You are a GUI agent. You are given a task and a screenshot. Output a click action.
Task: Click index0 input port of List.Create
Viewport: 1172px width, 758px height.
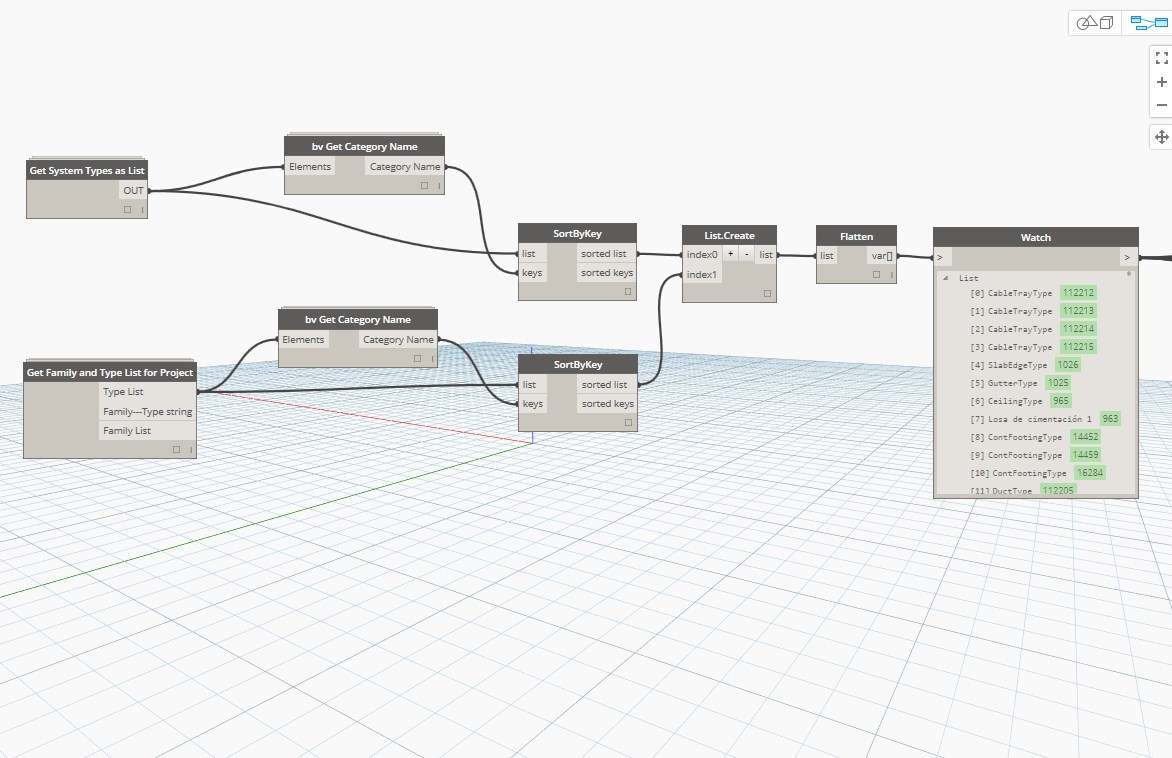(x=702, y=255)
